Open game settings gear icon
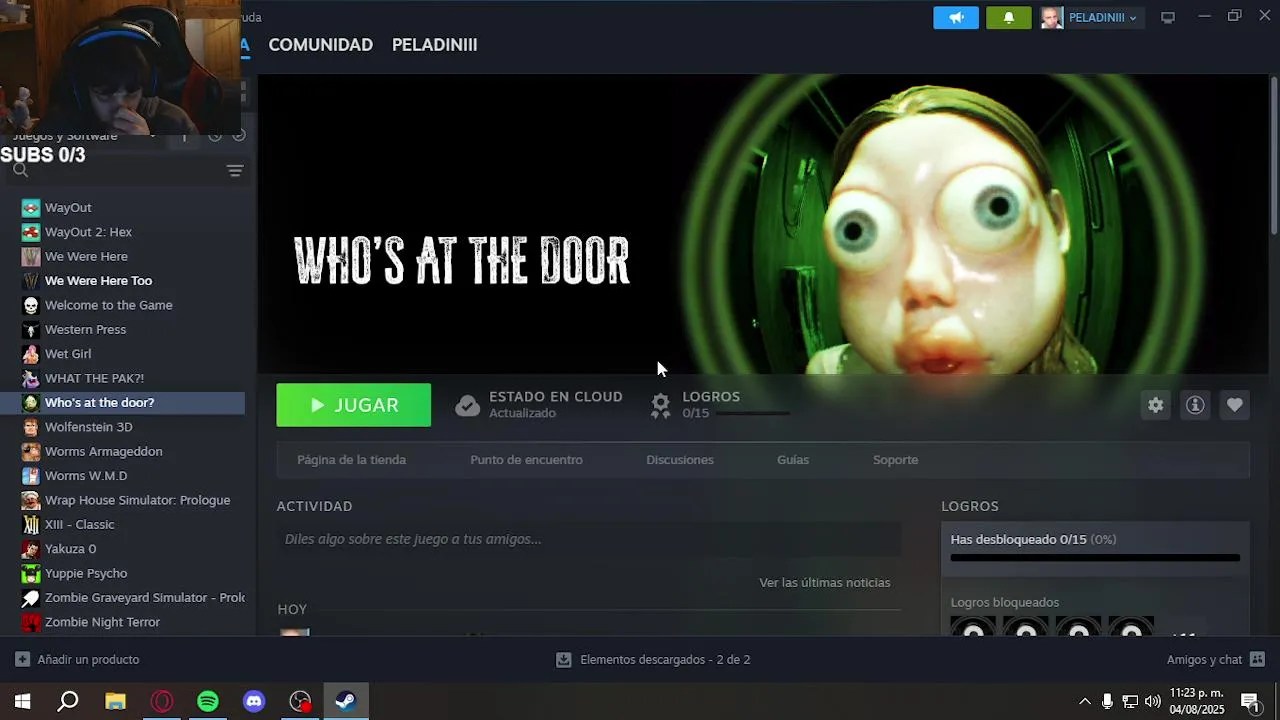 1155,405
